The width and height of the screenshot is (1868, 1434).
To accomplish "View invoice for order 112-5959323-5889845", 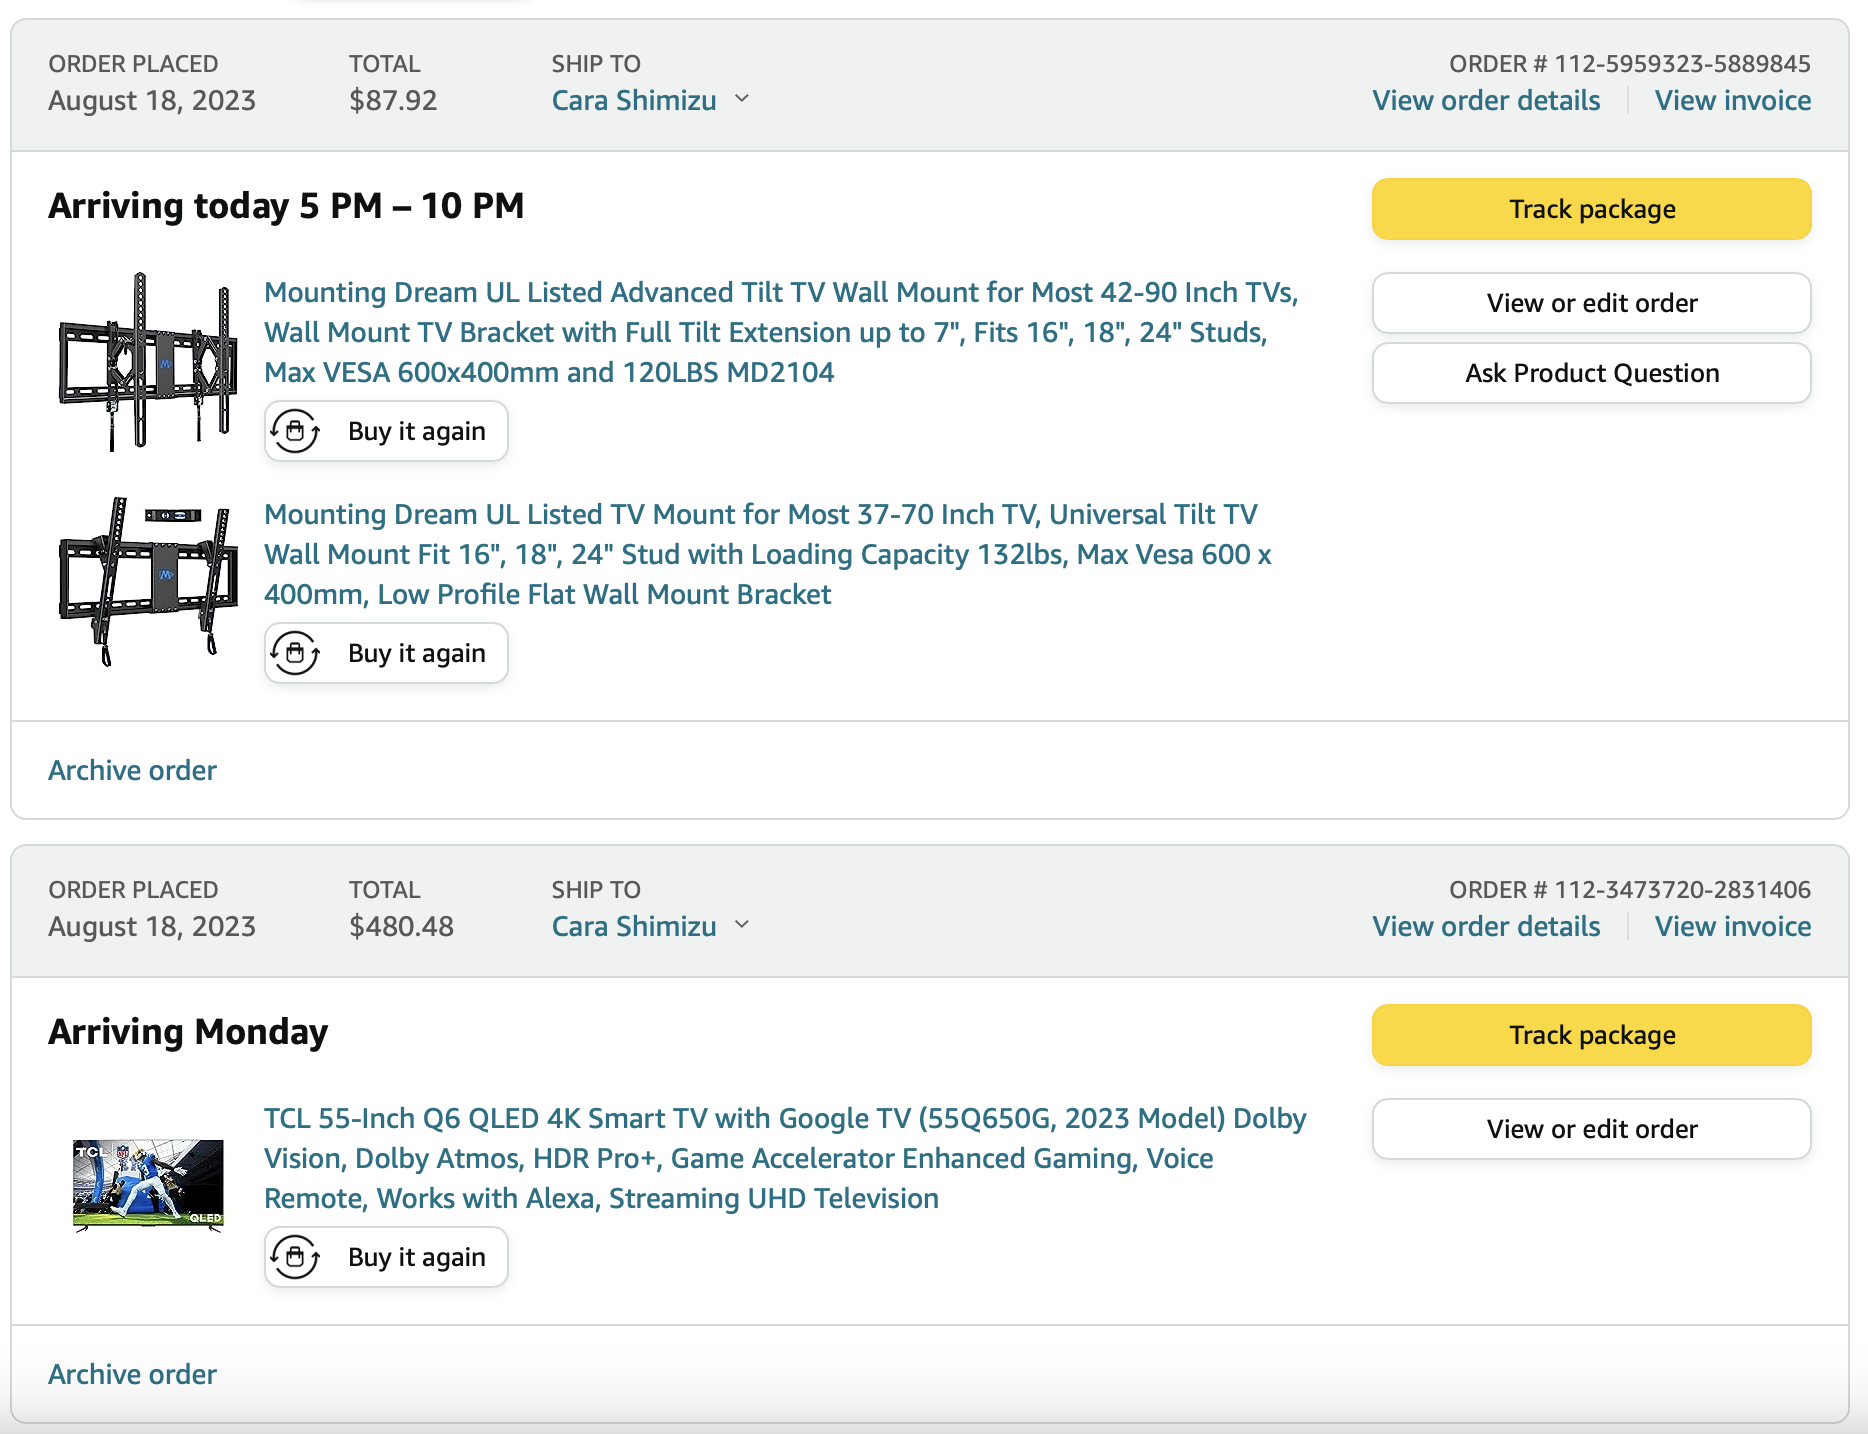I will [1733, 100].
